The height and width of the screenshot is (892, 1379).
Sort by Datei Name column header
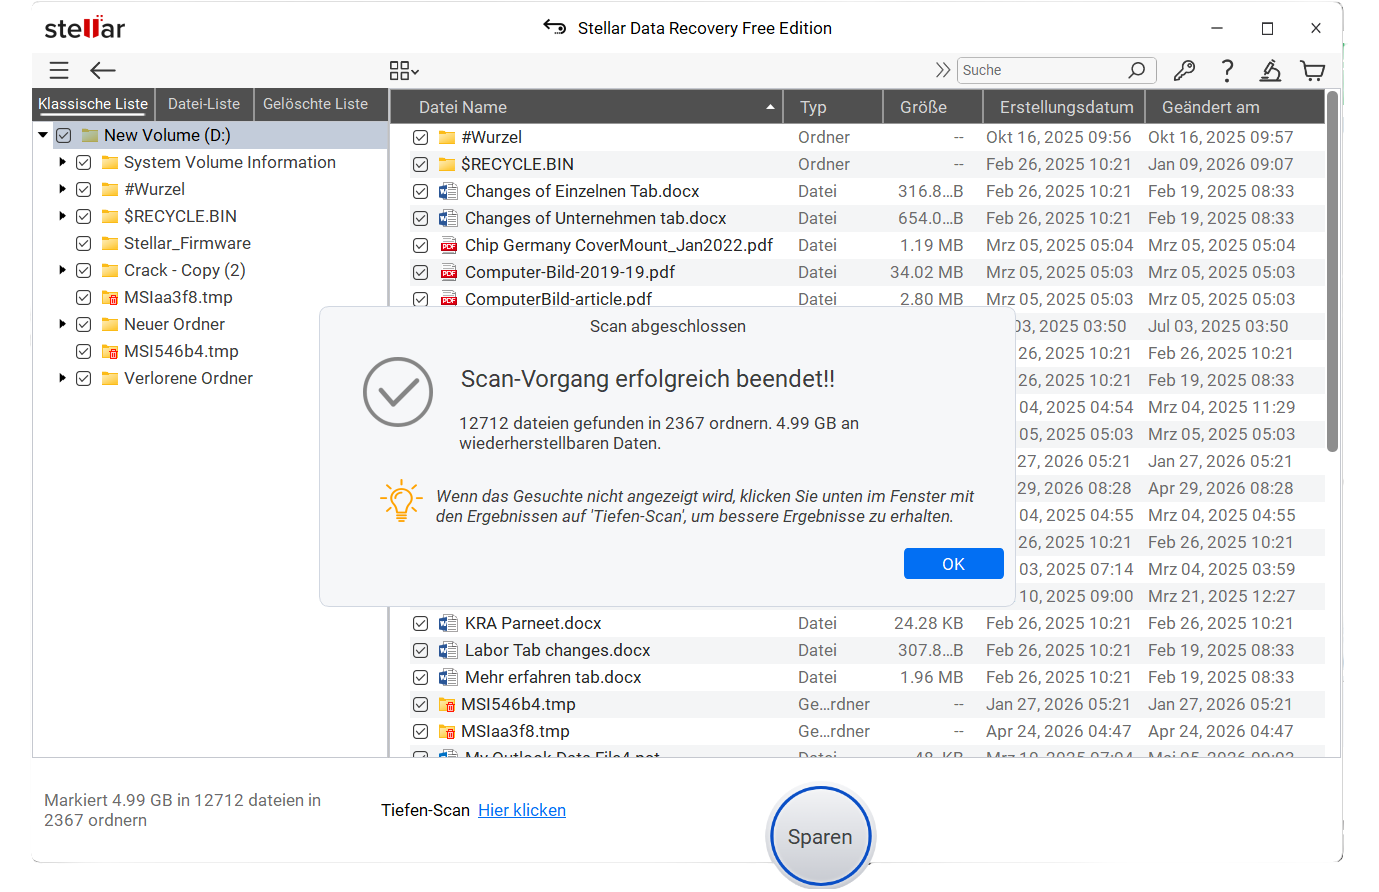tap(586, 107)
